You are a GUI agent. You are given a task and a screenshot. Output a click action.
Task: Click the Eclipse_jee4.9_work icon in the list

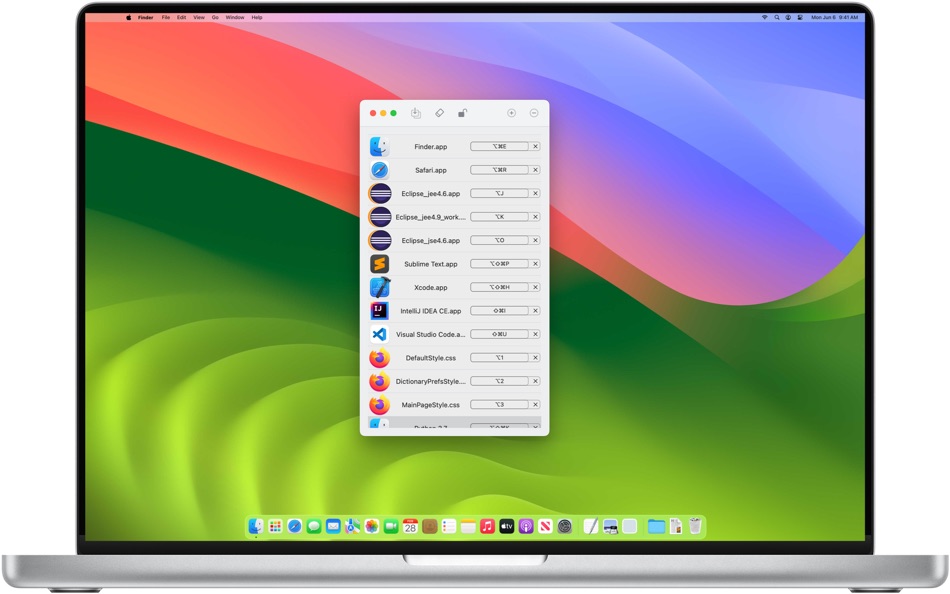click(380, 217)
